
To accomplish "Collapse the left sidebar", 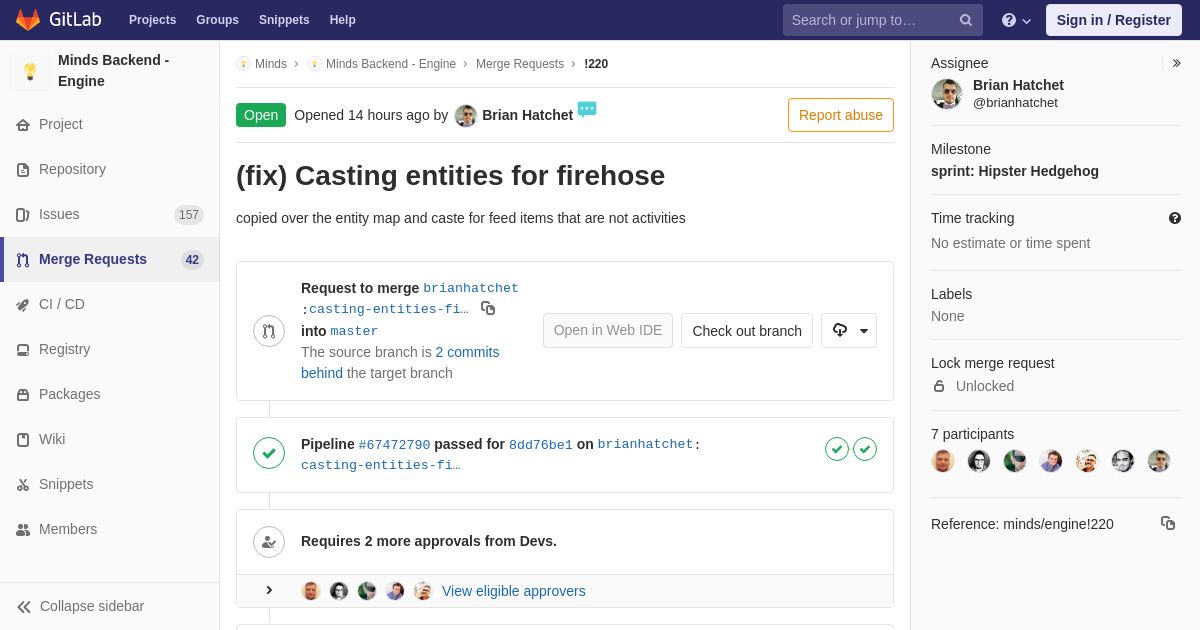I will [x=110, y=606].
